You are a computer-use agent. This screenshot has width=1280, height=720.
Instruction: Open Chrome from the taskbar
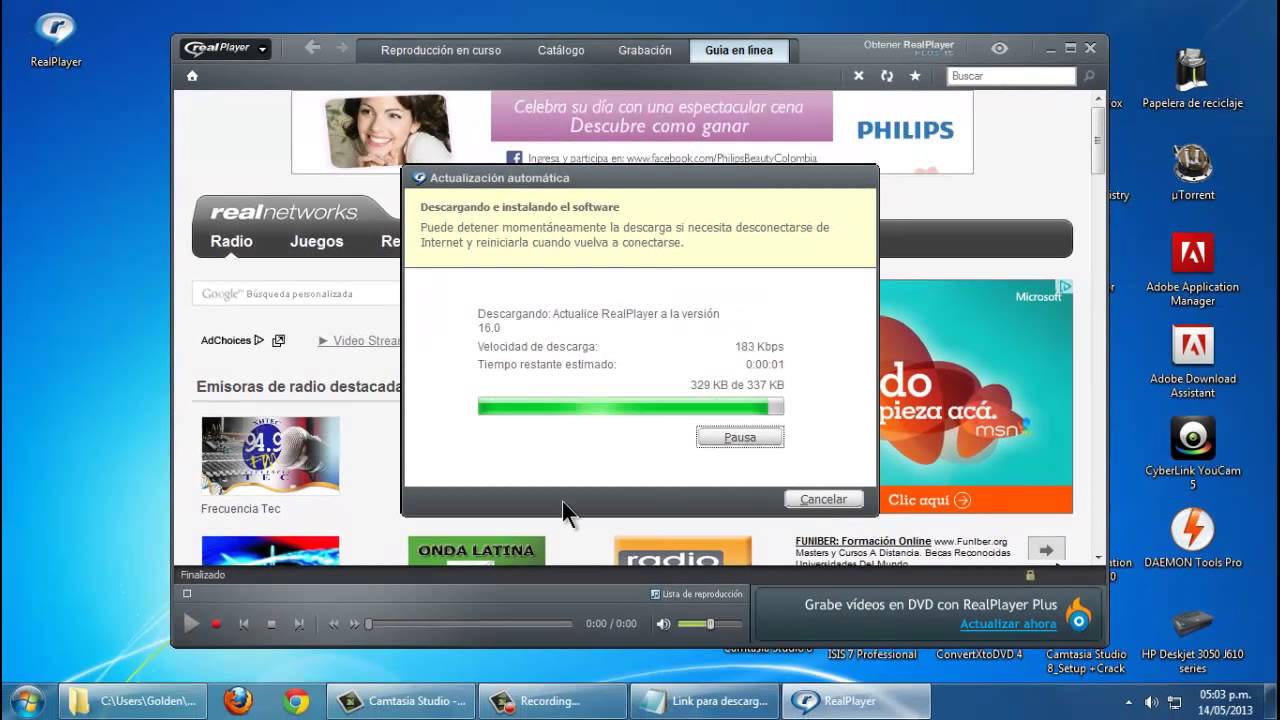(295, 701)
